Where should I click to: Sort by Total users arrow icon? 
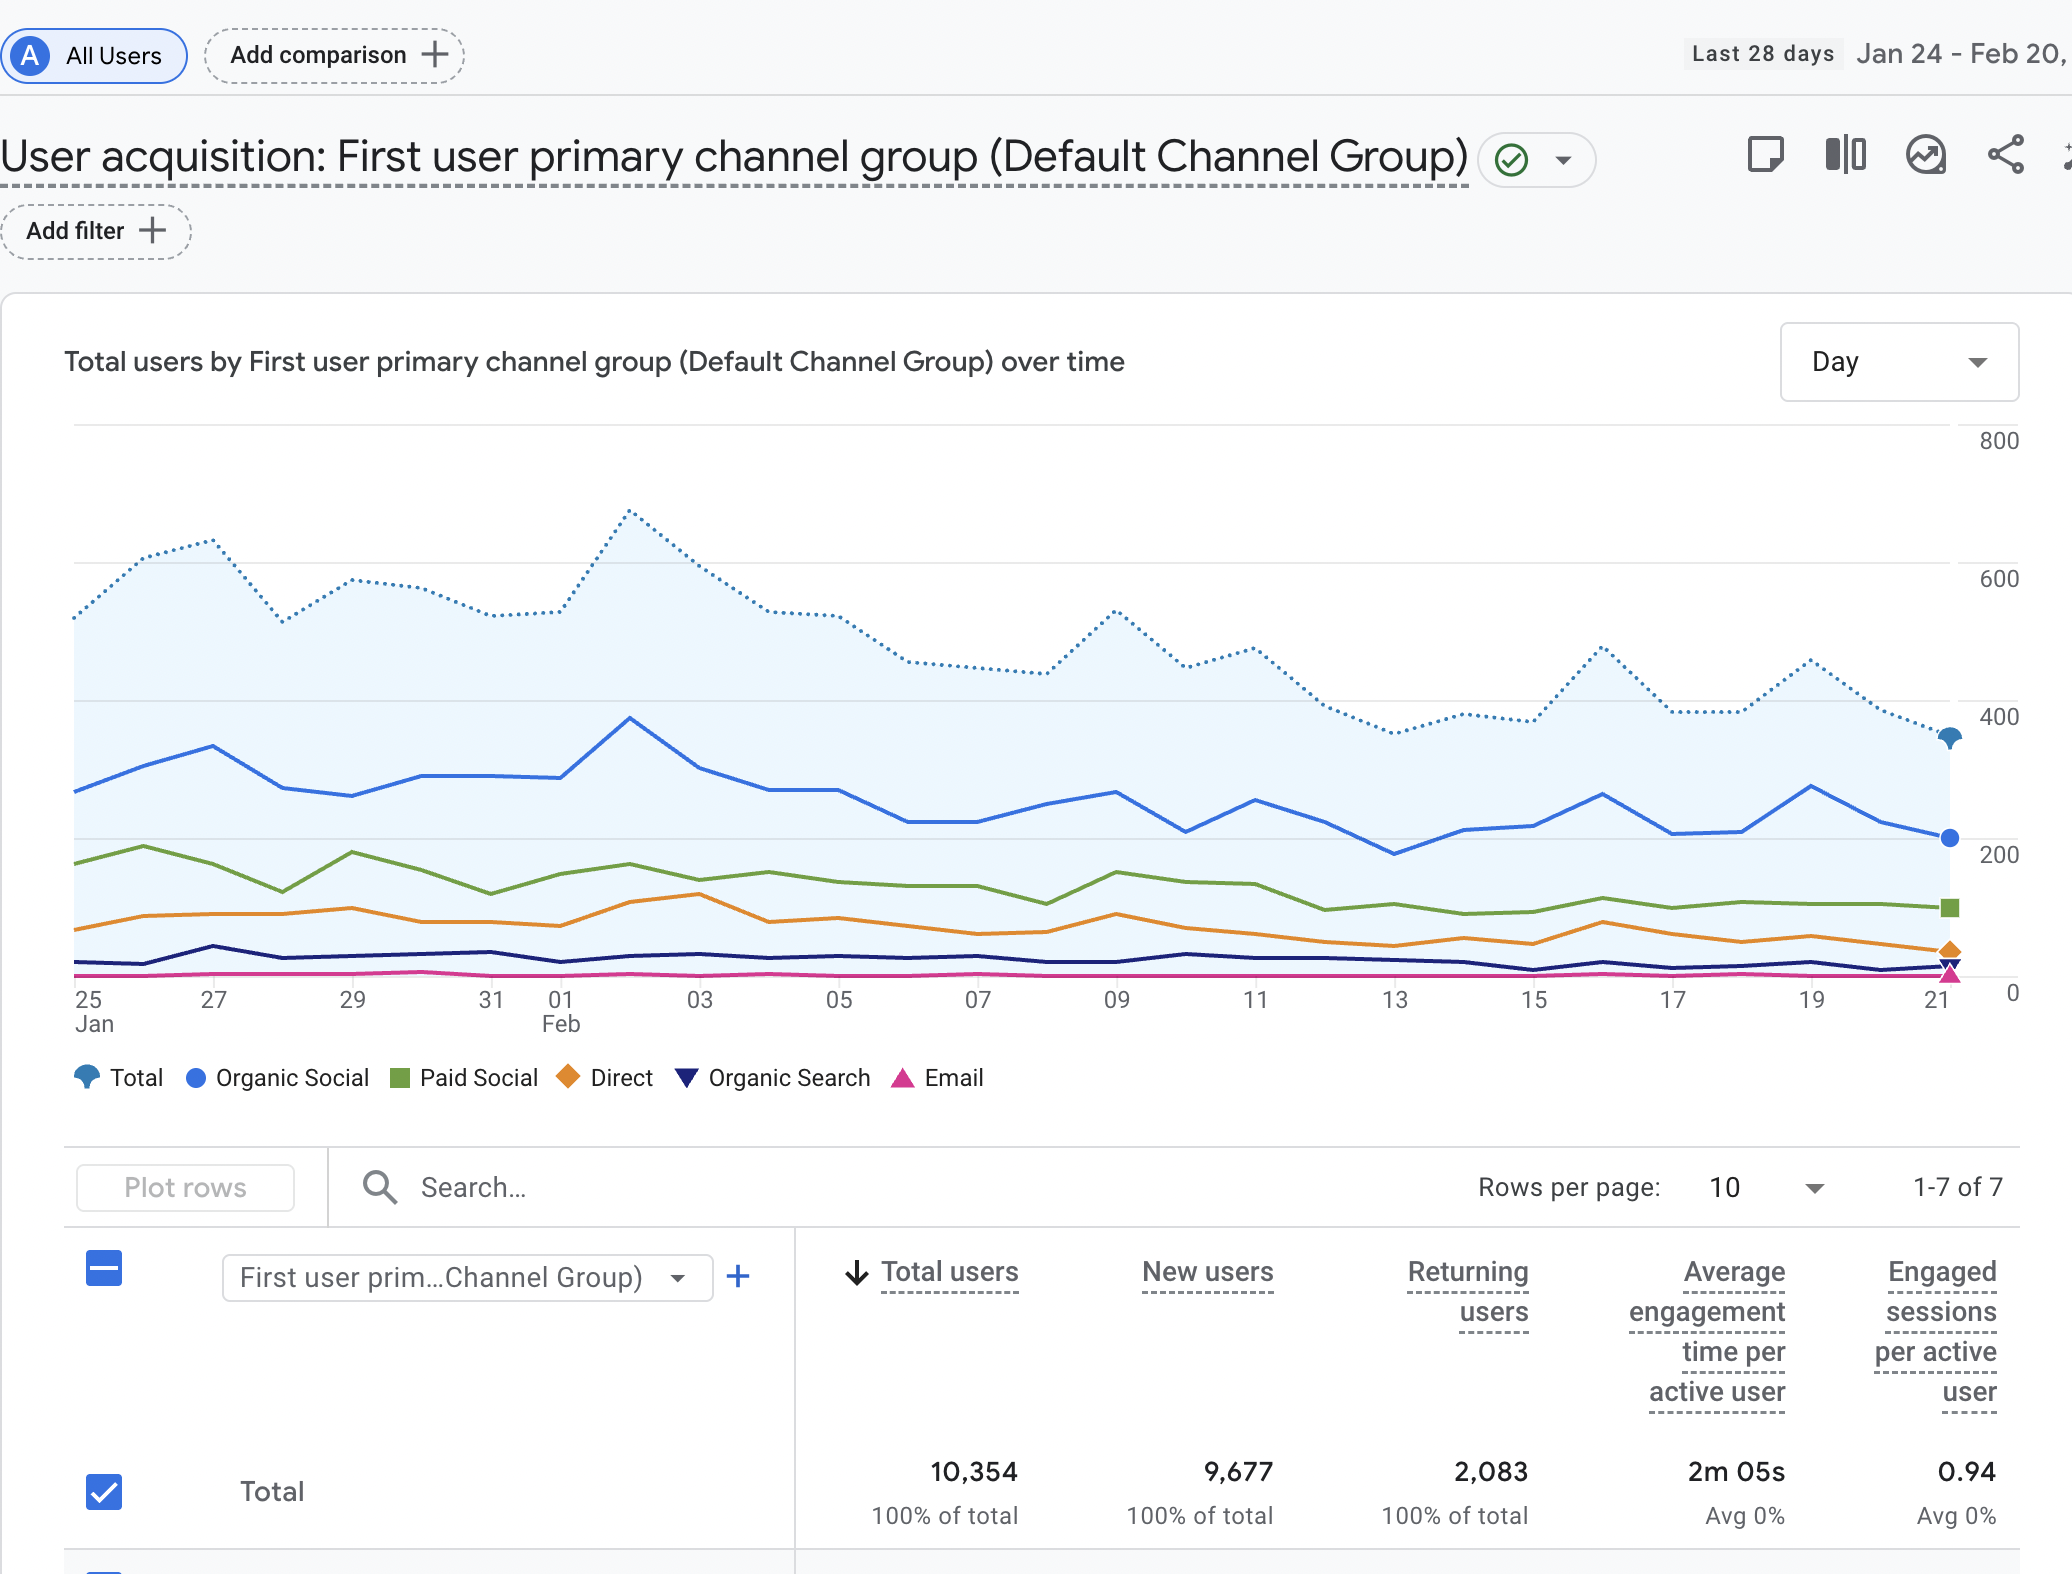coord(857,1273)
